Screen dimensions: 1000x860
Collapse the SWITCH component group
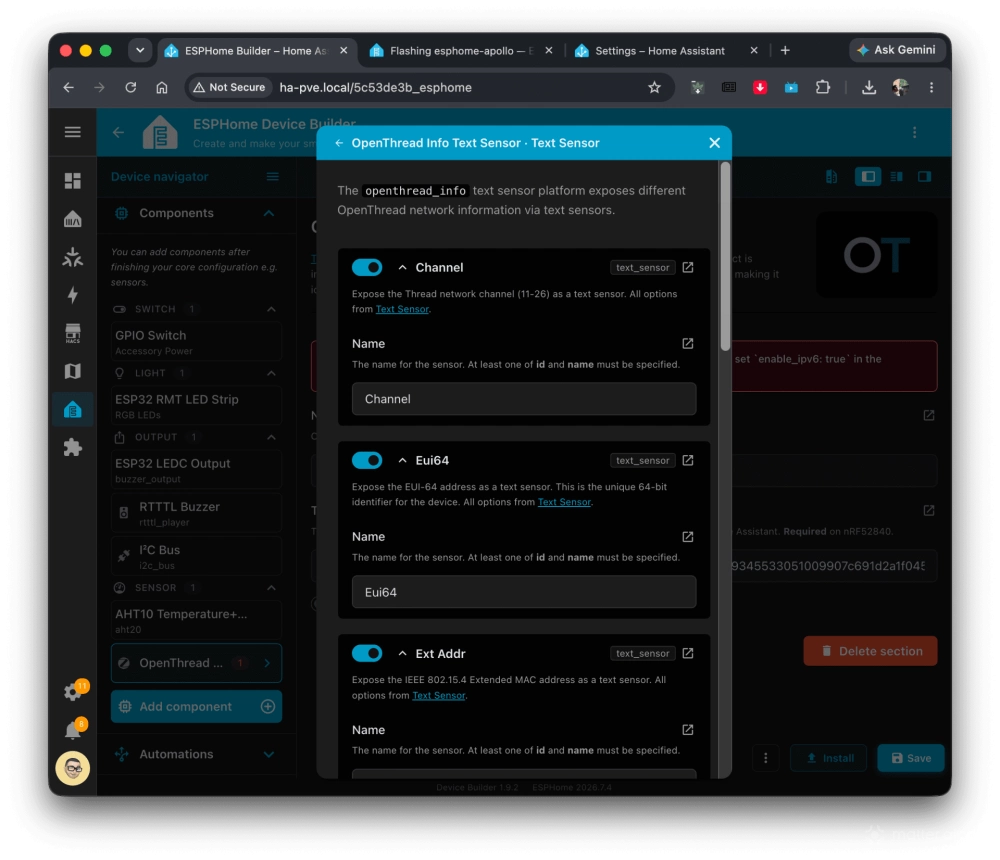click(271, 309)
